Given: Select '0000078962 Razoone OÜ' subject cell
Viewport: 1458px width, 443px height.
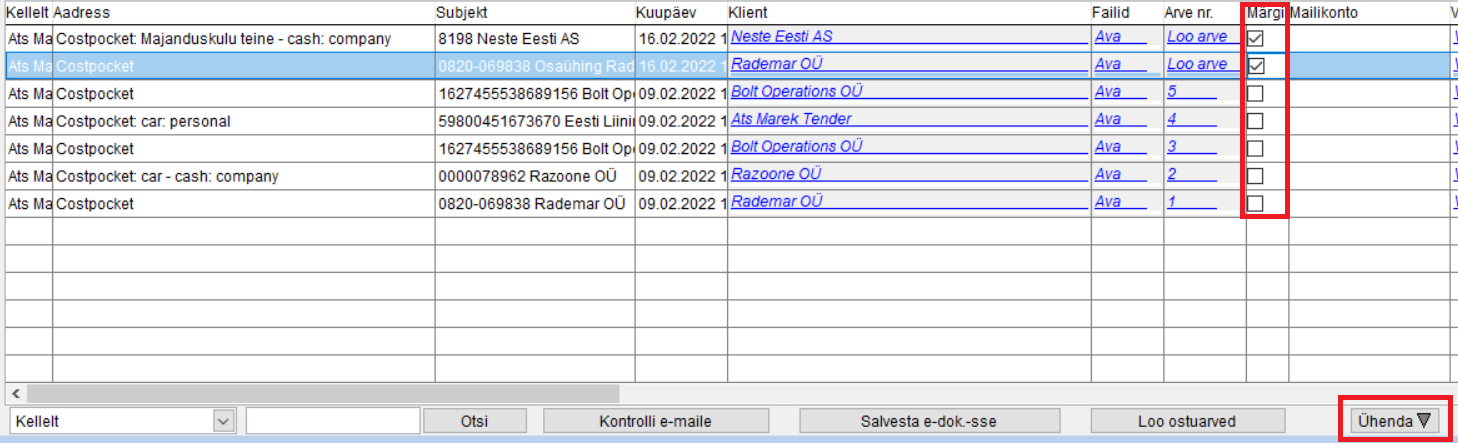Looking at the screenshot, I should click(534, 176).
